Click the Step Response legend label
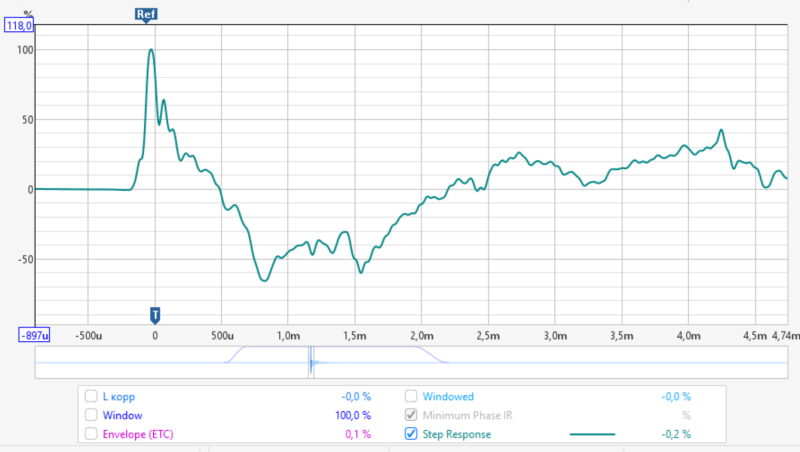800x452 pixels. pos(456,434)
